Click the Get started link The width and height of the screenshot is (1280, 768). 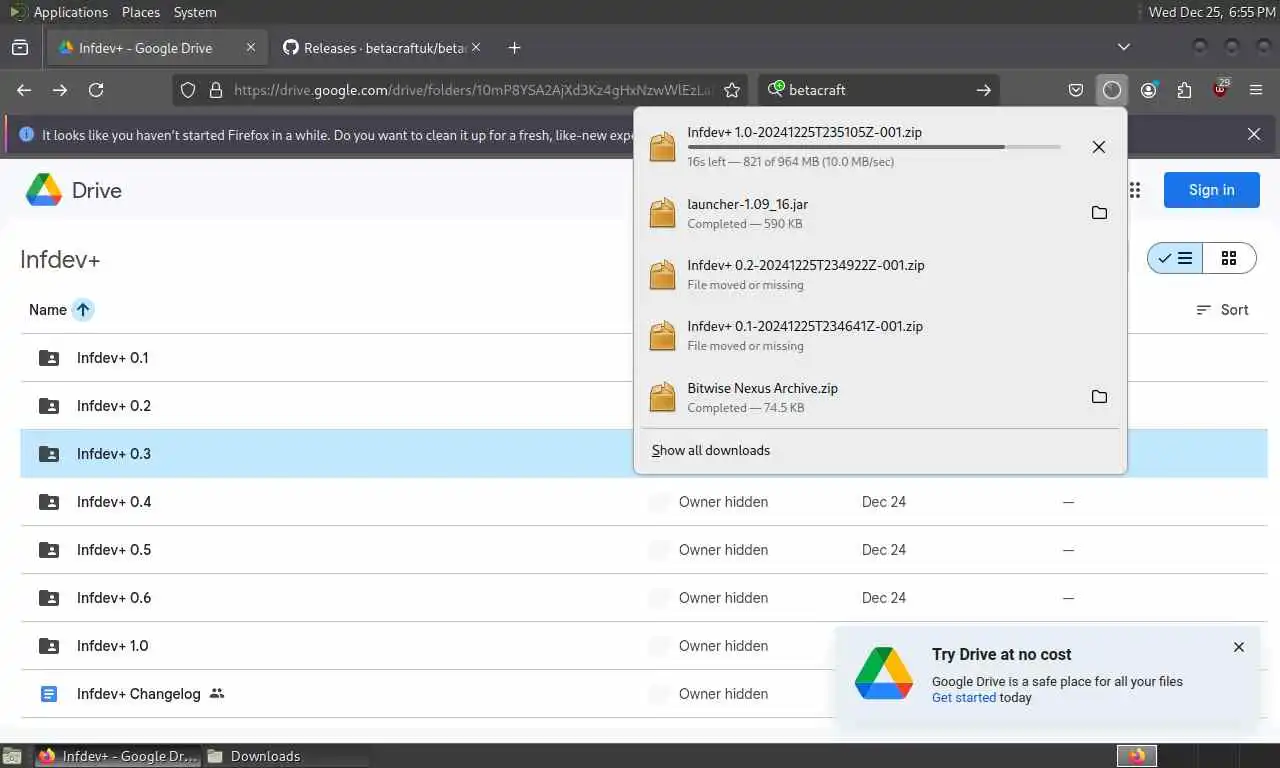pyautogui.click(x=963, y=698)
